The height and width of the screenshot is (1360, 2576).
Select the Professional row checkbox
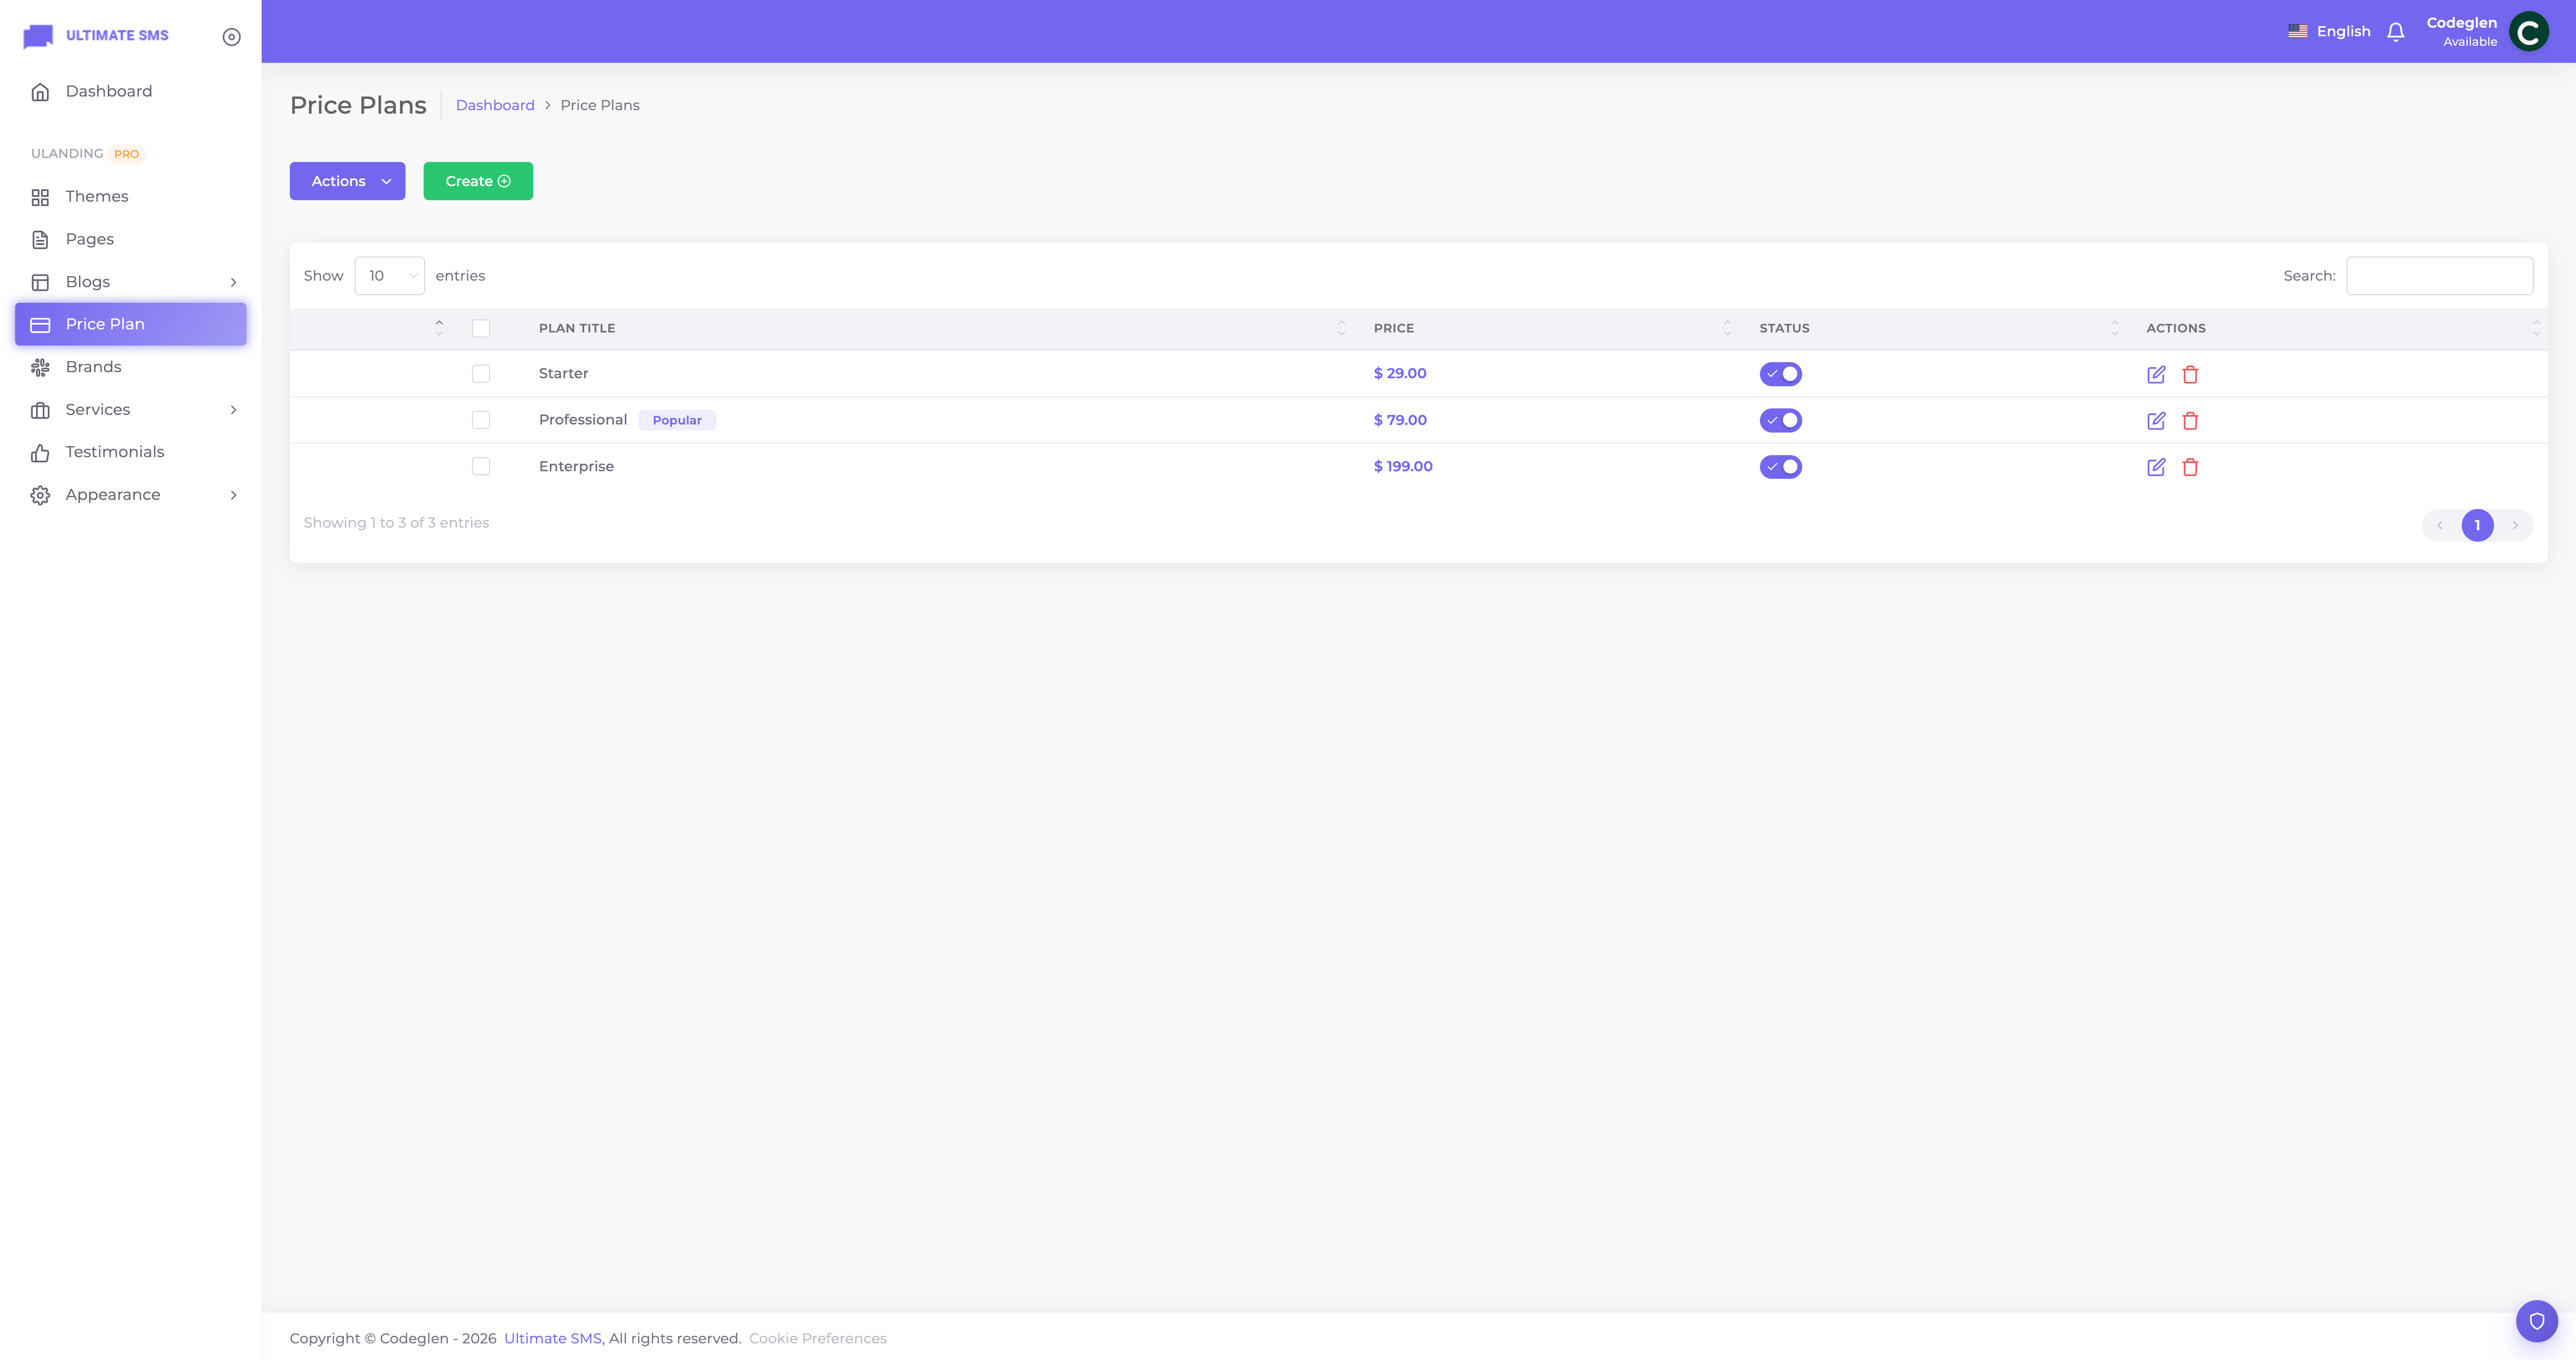click(481, 420)
